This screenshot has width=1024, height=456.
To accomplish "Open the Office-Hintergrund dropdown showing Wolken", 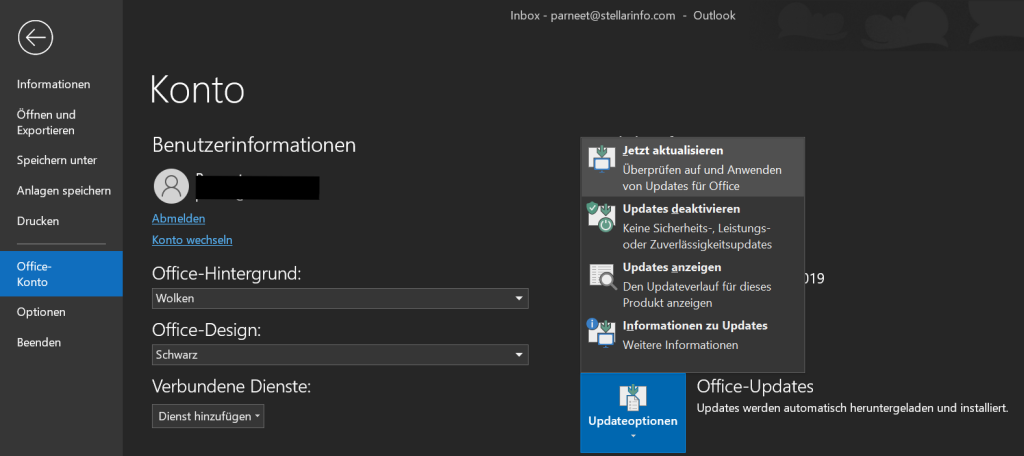I will pos(340,299).
